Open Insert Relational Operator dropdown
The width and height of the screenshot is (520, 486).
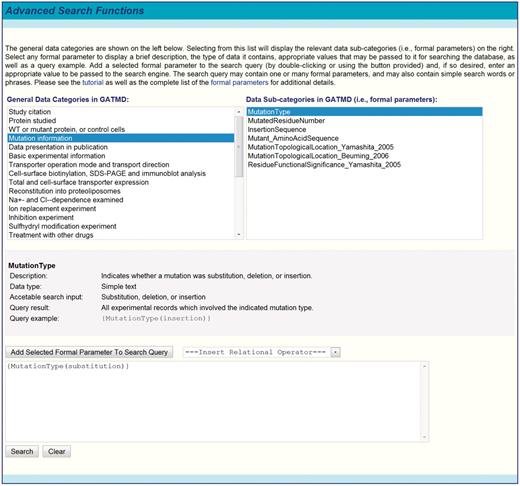[262, 352]
